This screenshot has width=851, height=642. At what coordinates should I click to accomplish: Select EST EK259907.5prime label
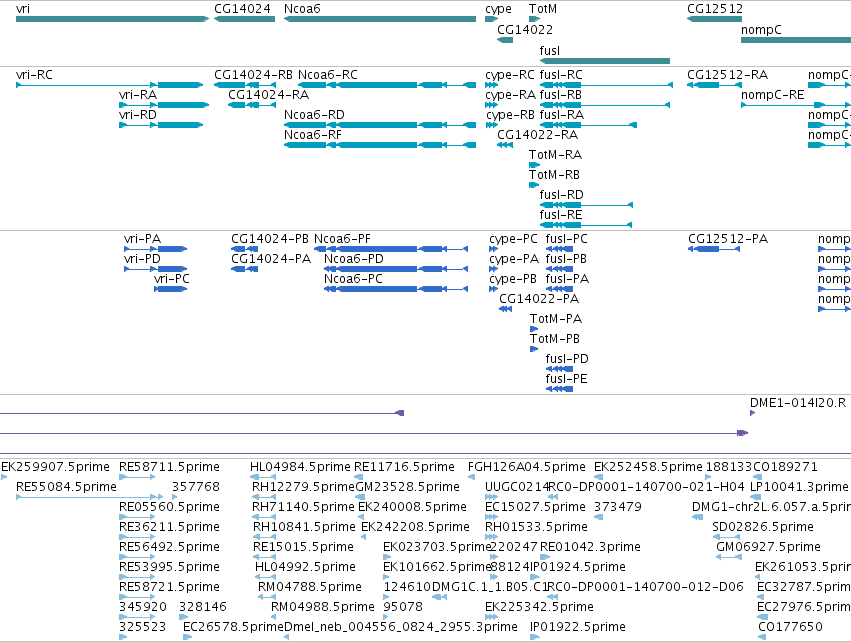coord(55,467)
